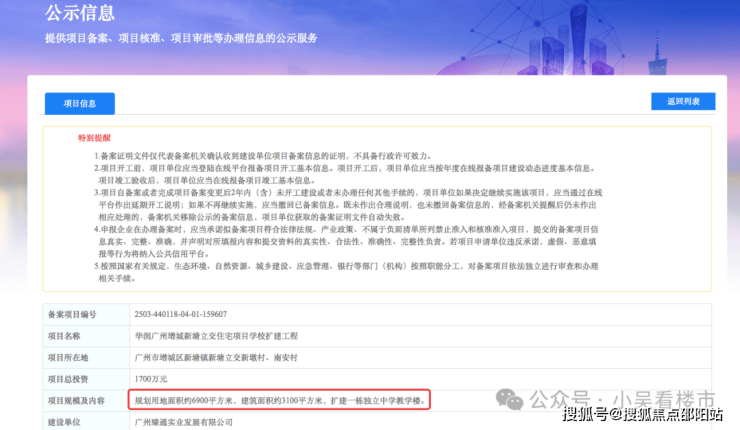Click the 项目名称 row label

(x=68, y=336)
